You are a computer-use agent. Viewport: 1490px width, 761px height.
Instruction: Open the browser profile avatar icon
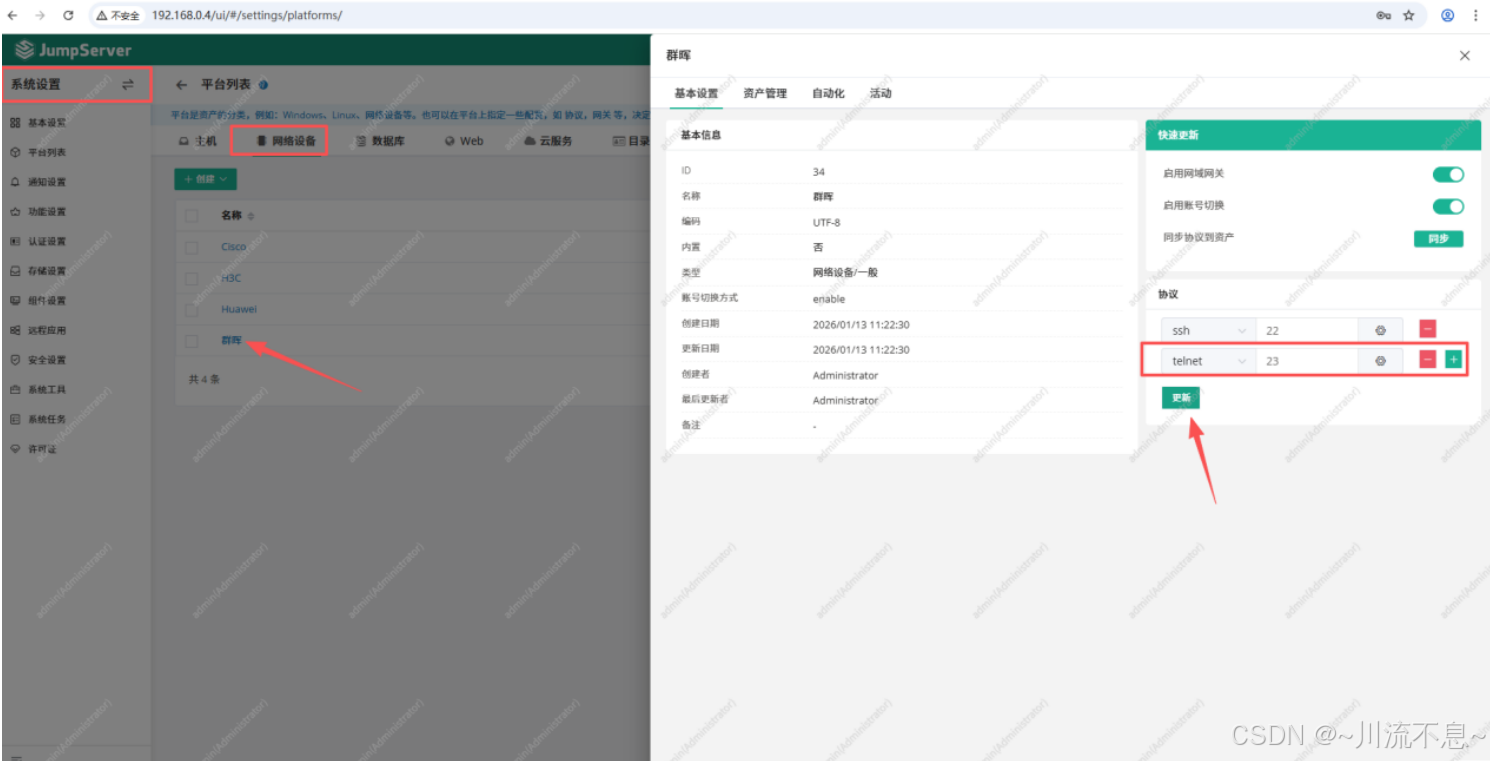coord(1447,15)
